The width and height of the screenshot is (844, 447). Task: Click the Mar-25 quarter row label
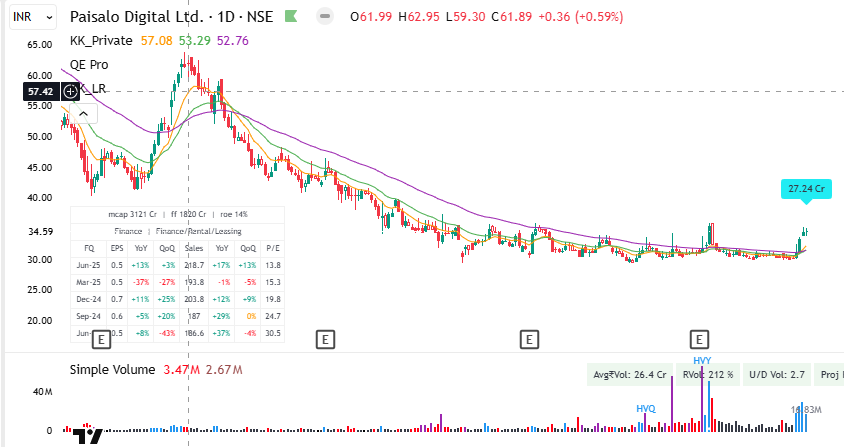click(x=88, y=282)
